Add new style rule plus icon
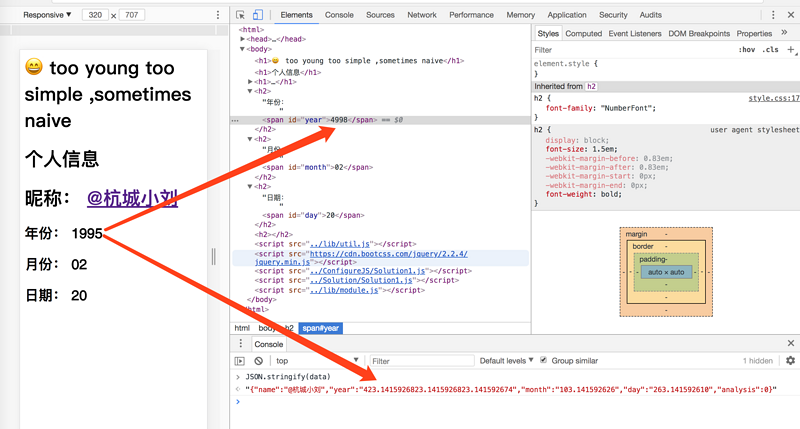 791,49
